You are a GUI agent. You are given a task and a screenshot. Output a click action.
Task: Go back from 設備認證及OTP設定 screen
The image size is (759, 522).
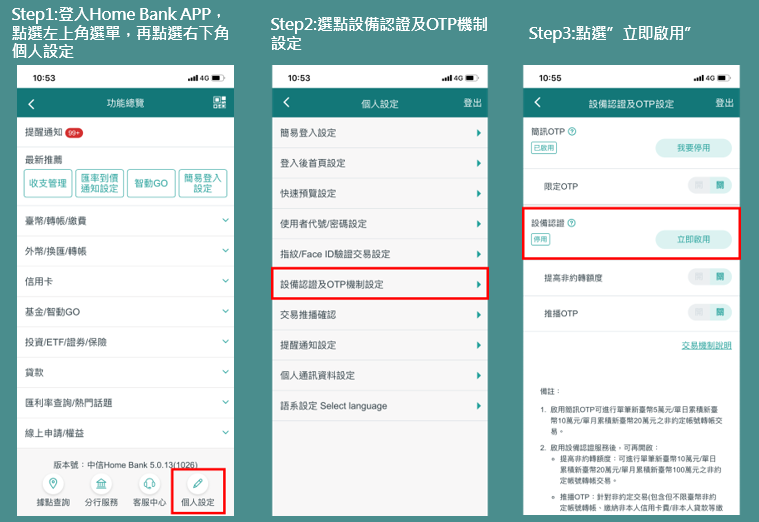[x=537, y=102]
